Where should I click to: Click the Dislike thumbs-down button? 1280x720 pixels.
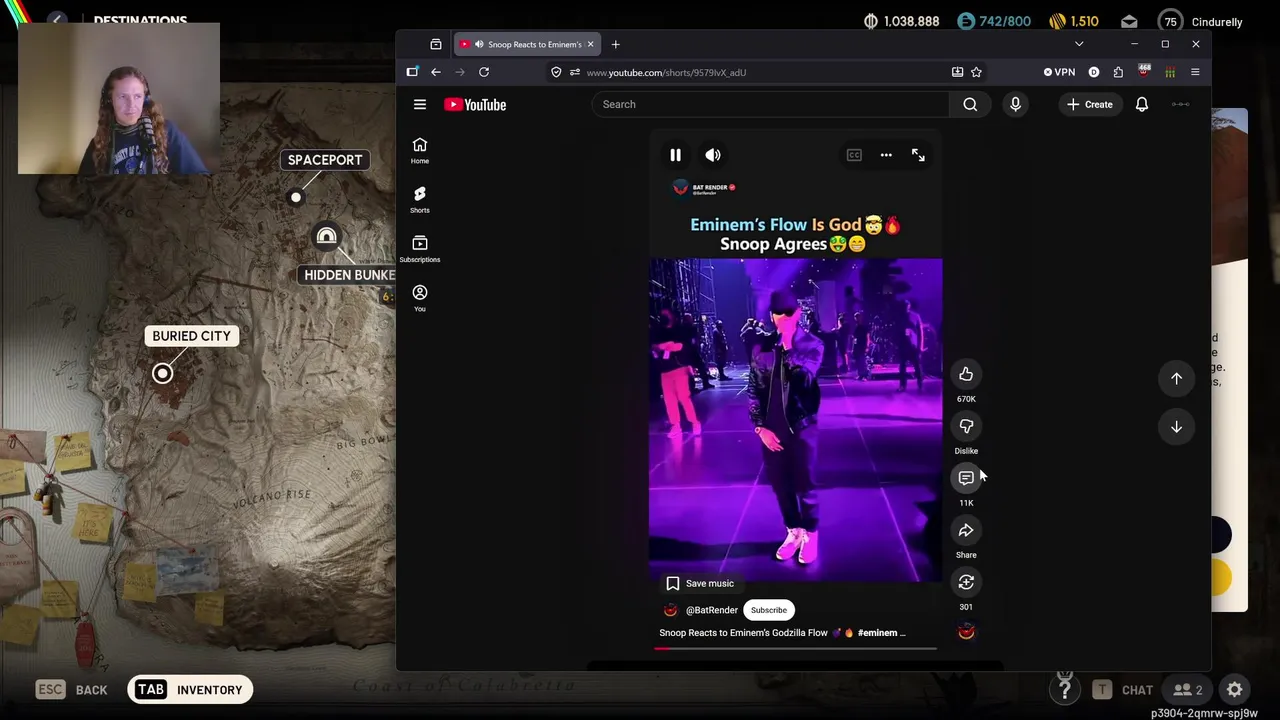tap(966, 426)
